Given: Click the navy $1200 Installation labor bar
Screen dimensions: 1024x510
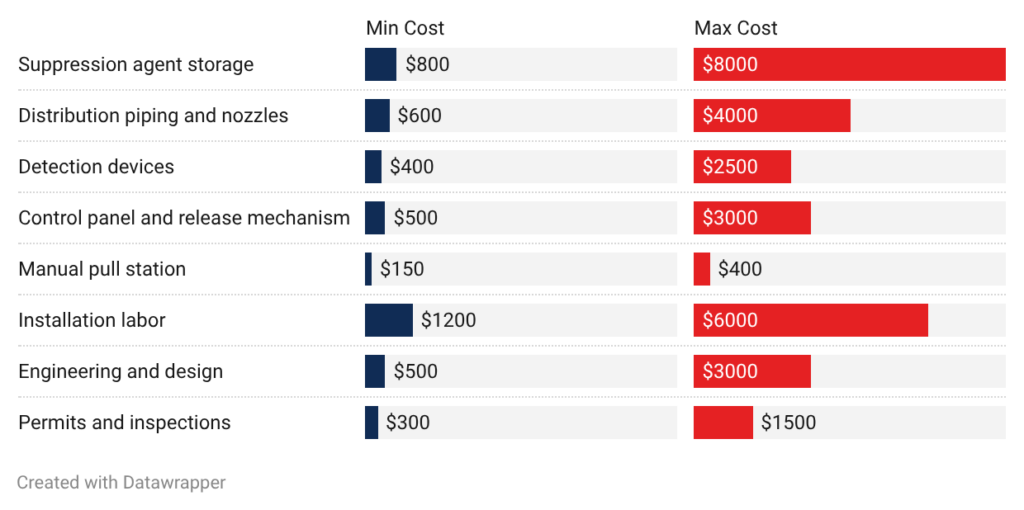Looking at the screenshot, I should (389, 320).
